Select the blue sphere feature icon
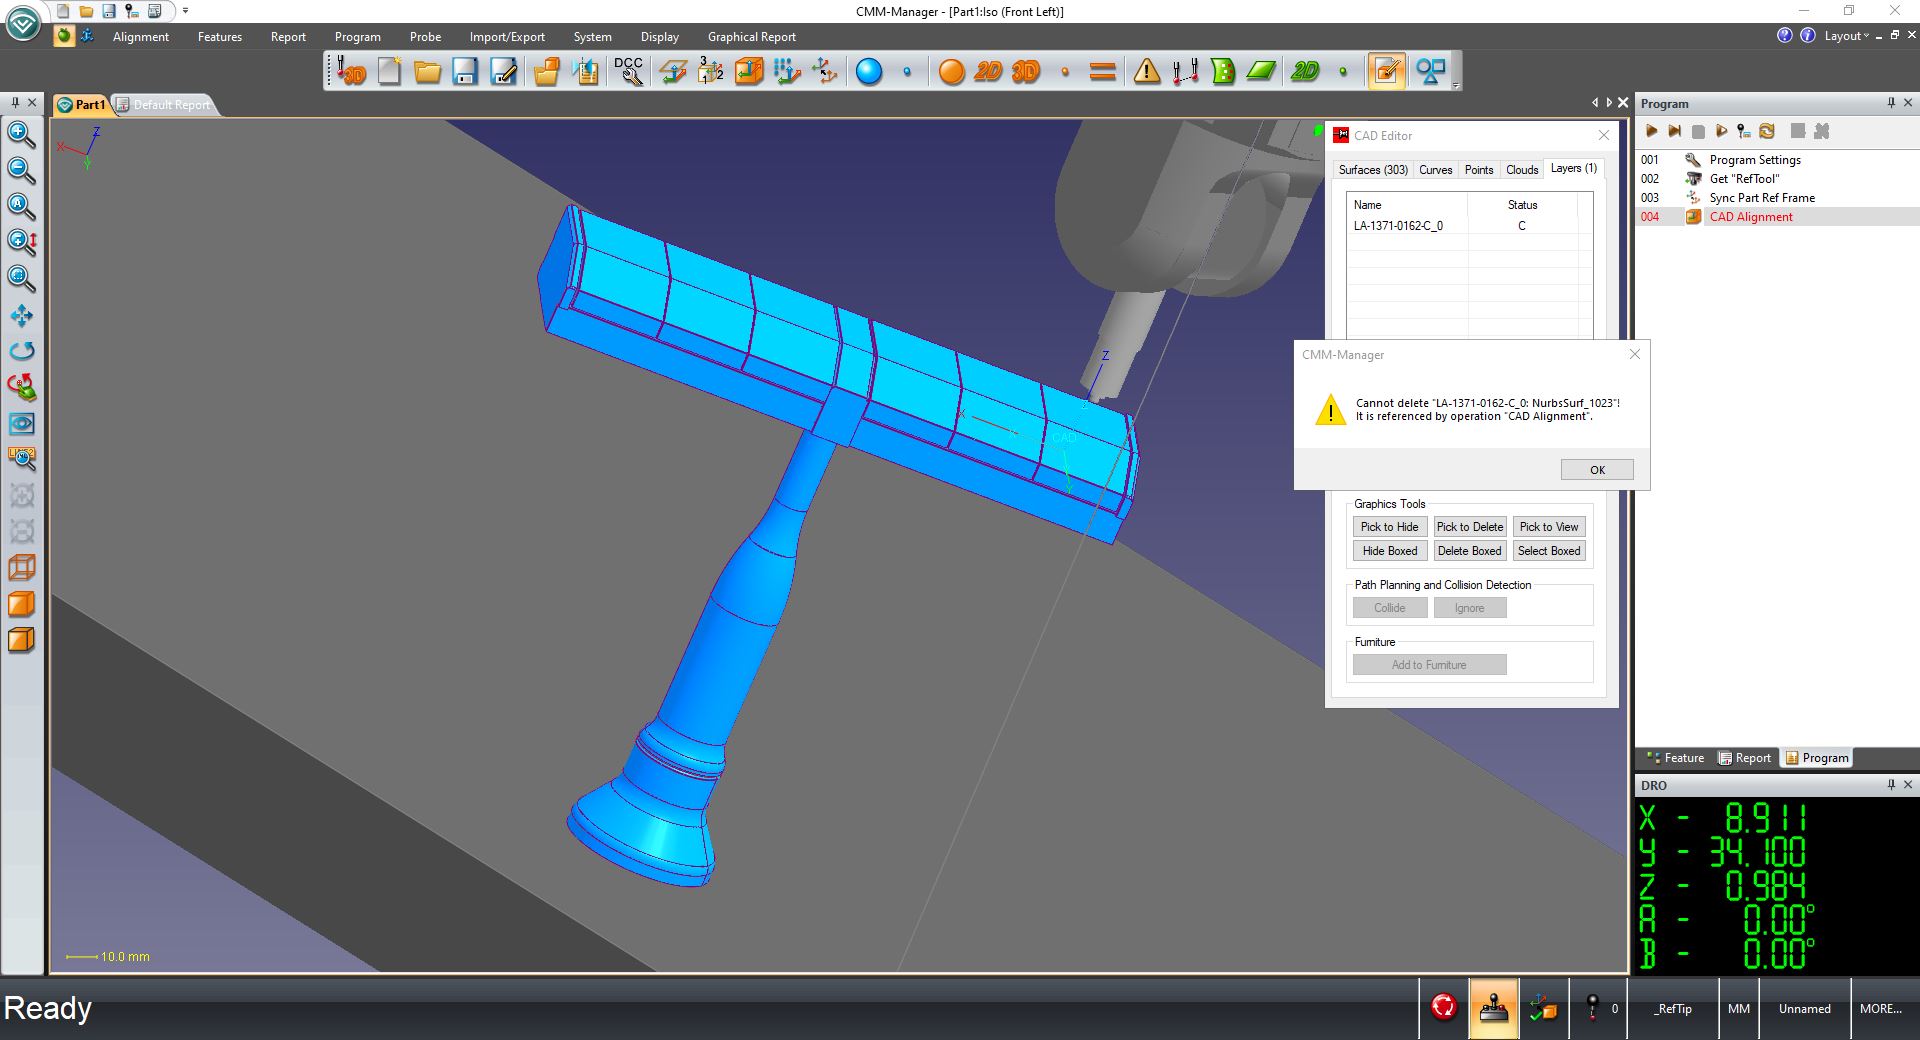The height and width of the screenshot is (1040, 1920). click(869, 72)
